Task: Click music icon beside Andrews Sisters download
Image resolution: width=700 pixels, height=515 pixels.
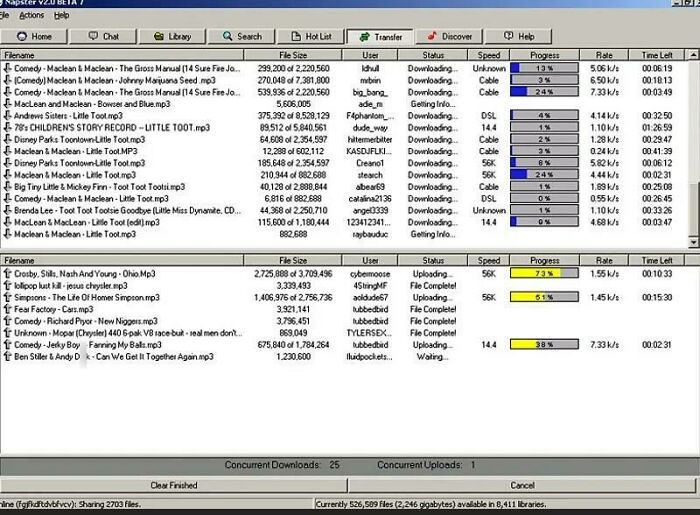Action: tap(7, 115)
